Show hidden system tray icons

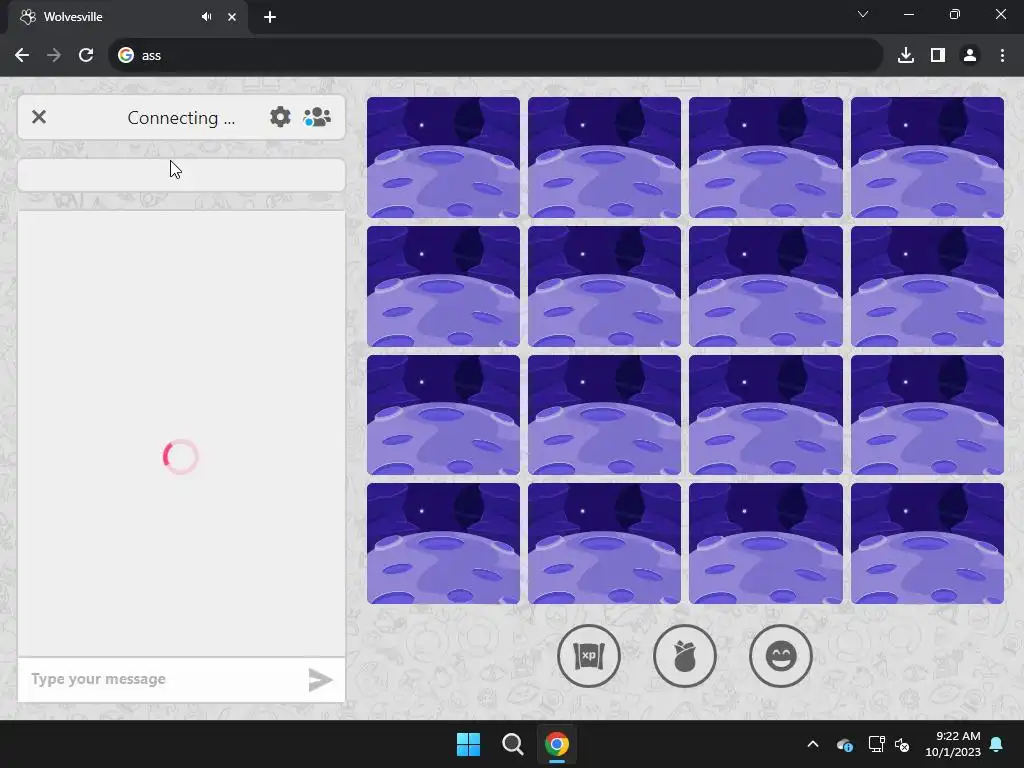point(813,744)
